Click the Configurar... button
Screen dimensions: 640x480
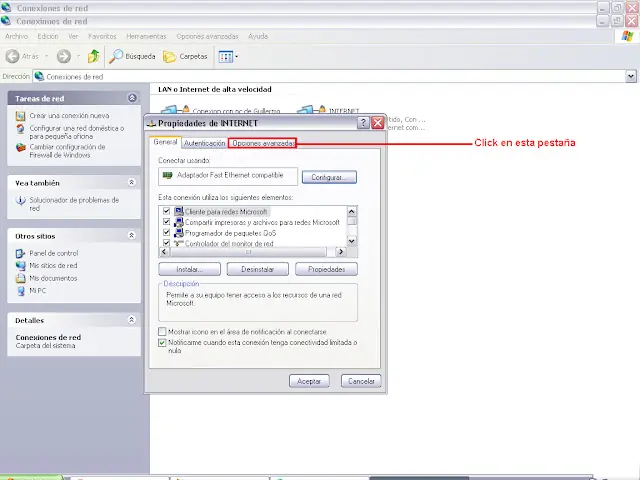[x=329, y=177]
